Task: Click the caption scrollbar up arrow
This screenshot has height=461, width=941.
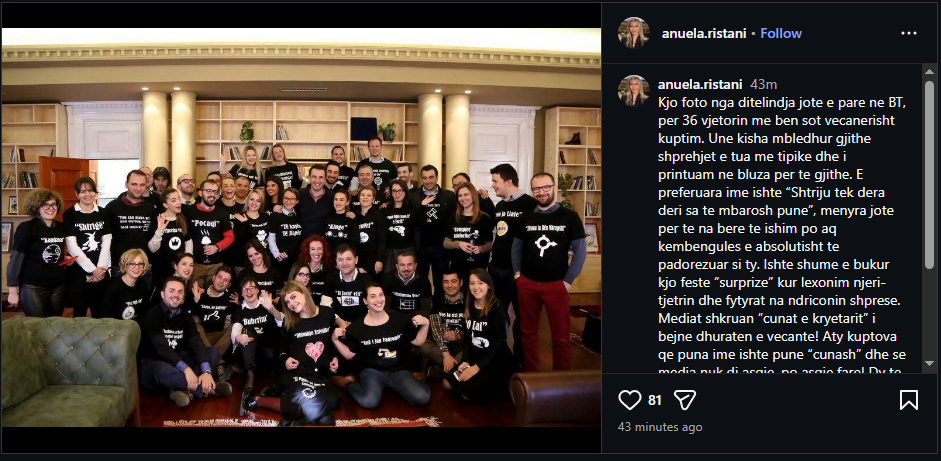Action: 929,71
